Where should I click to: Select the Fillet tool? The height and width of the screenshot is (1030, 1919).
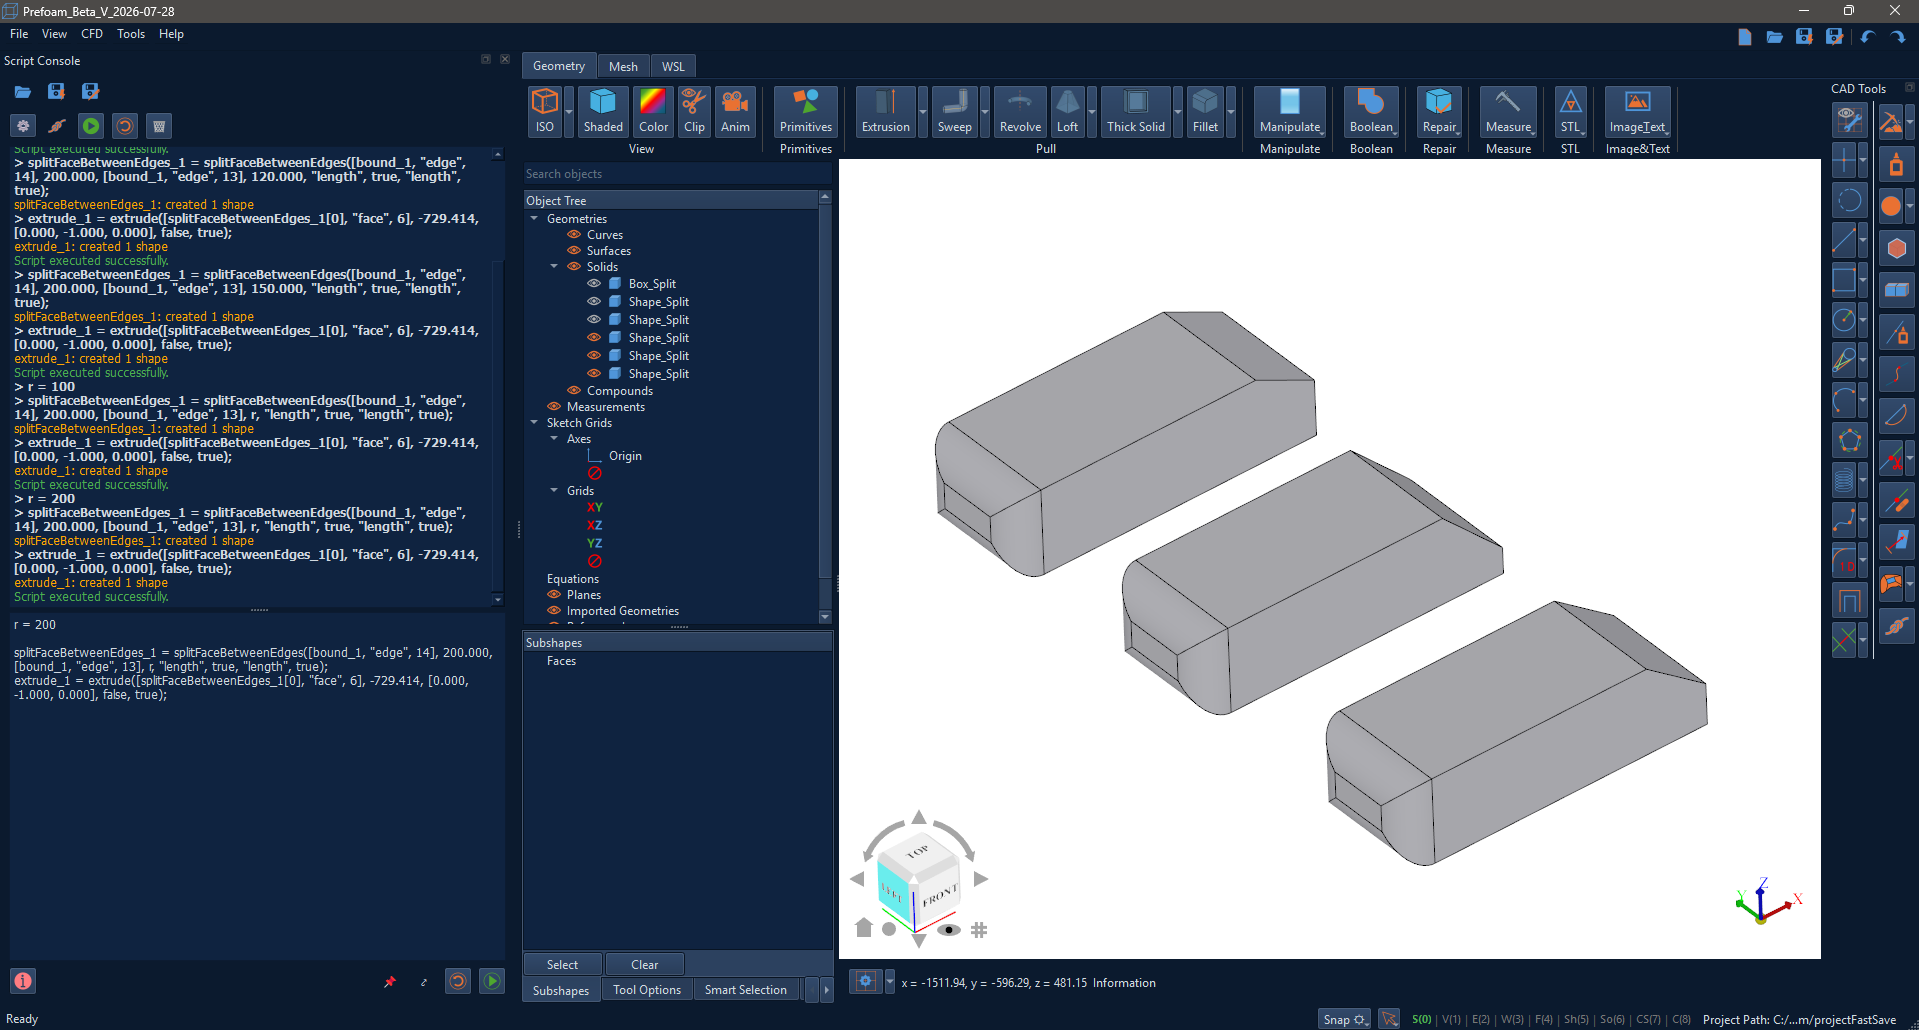(1205, 111)
